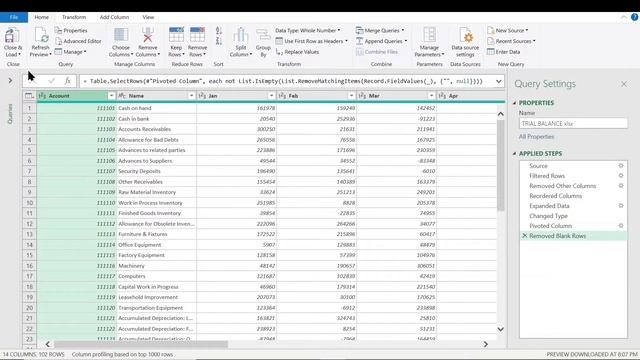Click the Remove Rows icon
The height and width of the screenshot is (360, 640).
pyautogui.click(x=197, y=35)
